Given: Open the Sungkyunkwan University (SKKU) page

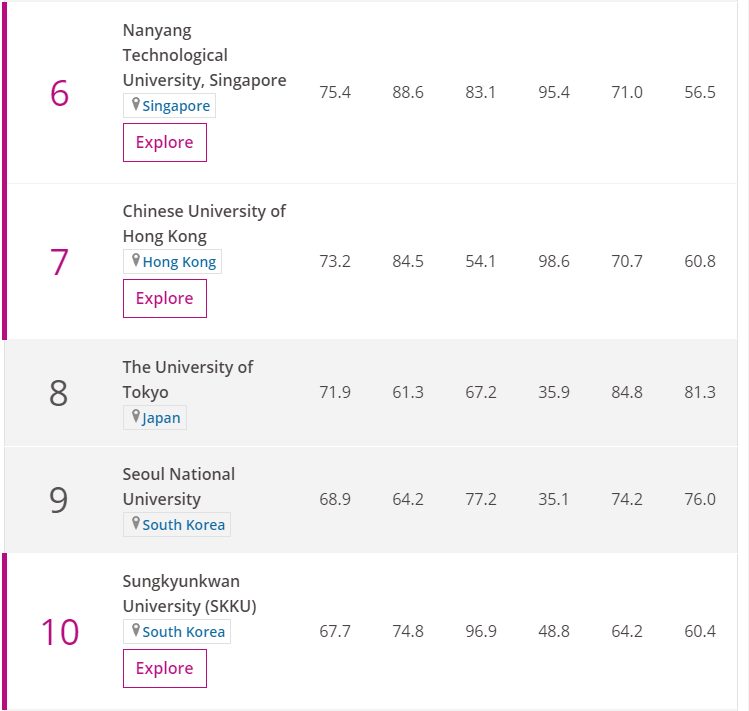Looking at the screenshot, I should pyautogui.click(x=189, y=593).
